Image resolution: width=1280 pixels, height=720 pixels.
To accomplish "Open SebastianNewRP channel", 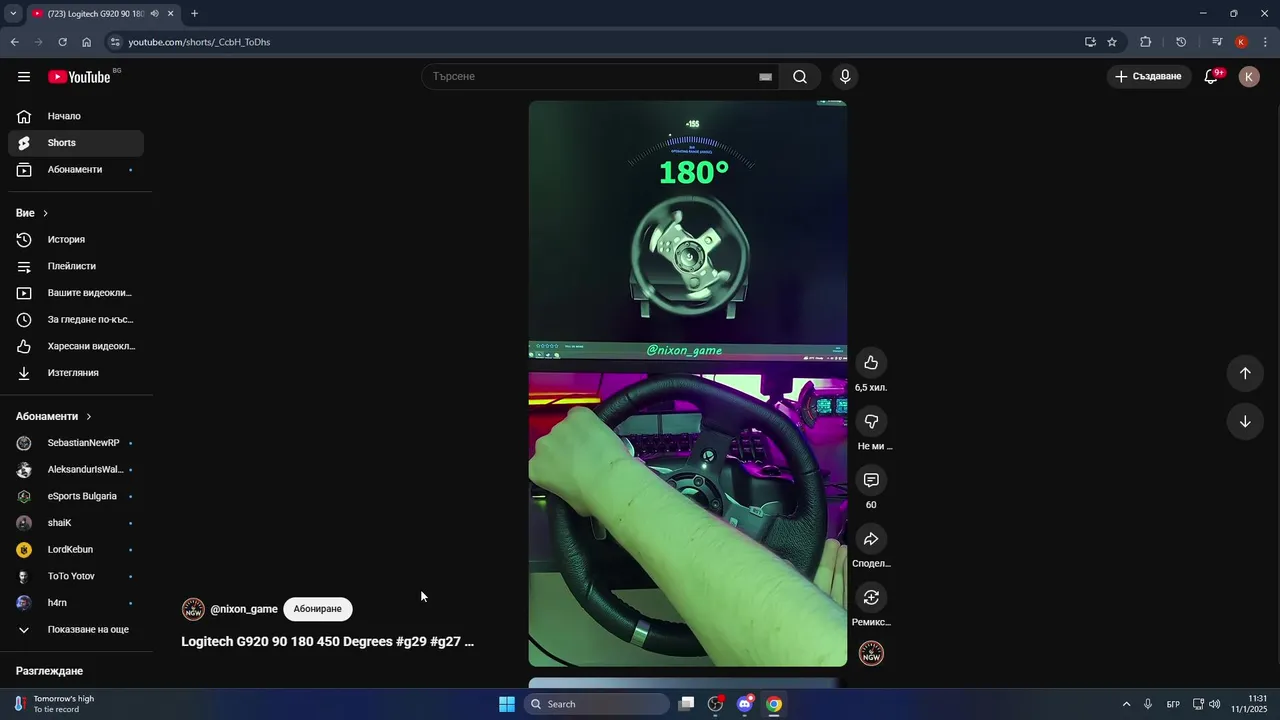I will pos(76,443).
